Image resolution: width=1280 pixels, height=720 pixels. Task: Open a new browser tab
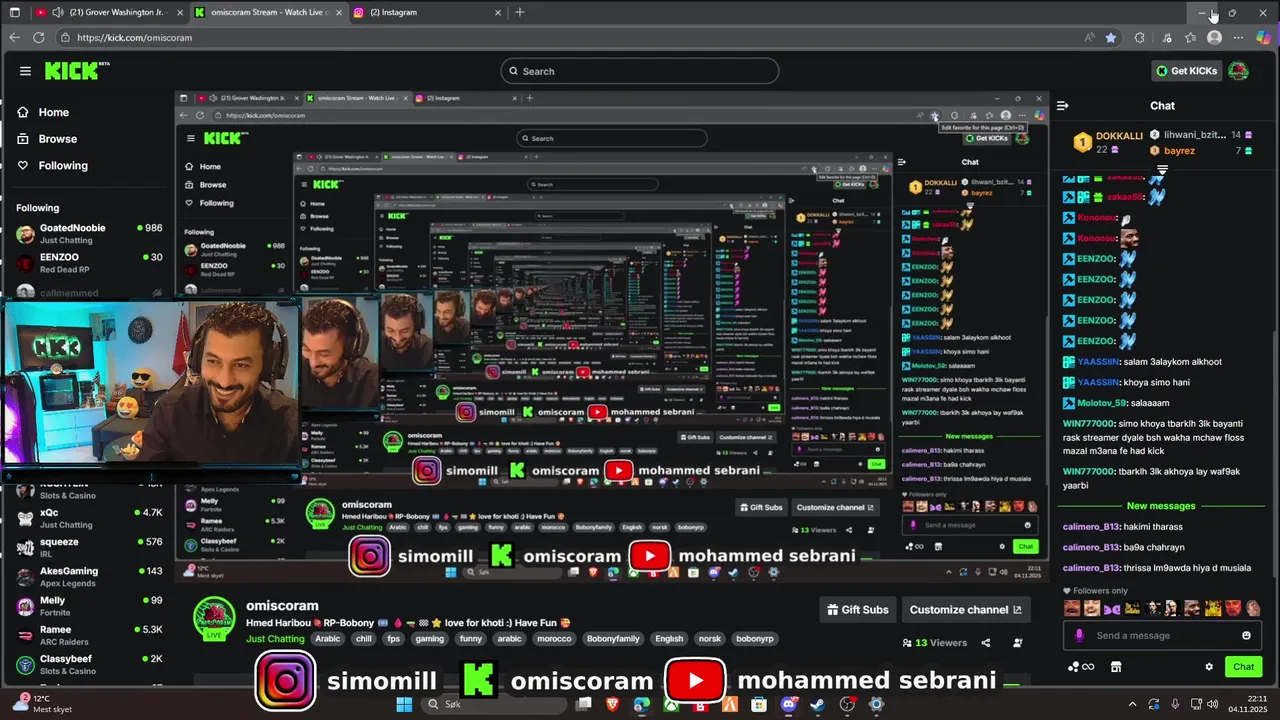click(519, 12)
